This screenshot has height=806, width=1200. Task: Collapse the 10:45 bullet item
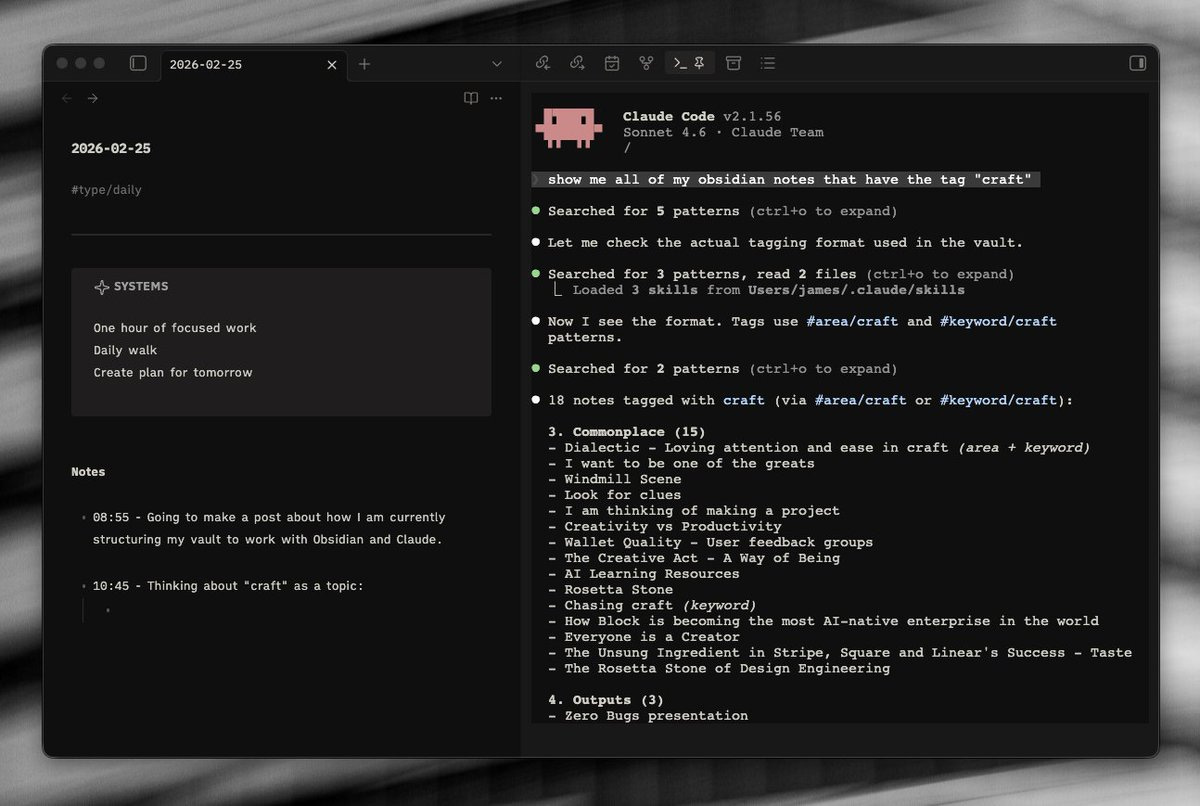pyautogui.click(x=83, y=586)
